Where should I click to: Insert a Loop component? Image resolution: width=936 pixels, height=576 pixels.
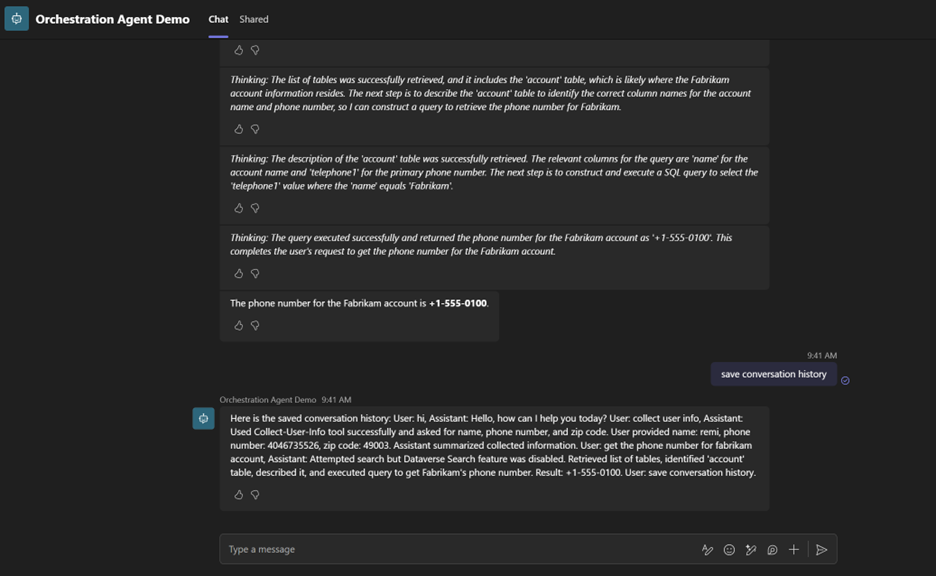[772, 549]
